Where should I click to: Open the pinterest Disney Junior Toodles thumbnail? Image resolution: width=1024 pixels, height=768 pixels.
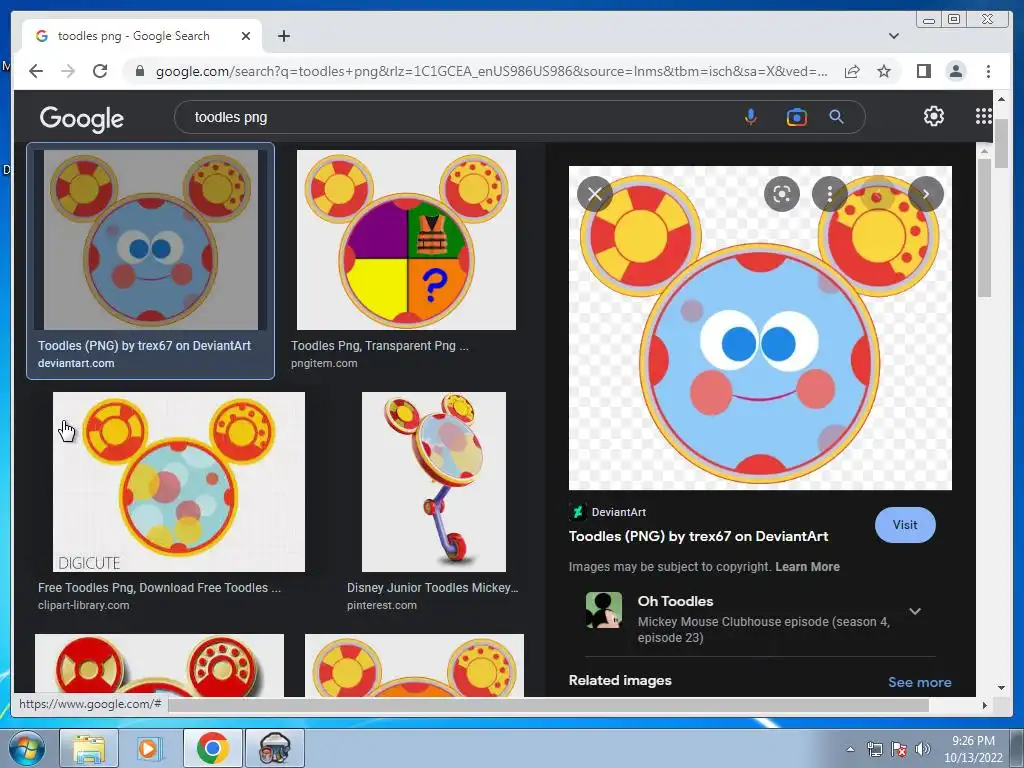click(434, 482)
